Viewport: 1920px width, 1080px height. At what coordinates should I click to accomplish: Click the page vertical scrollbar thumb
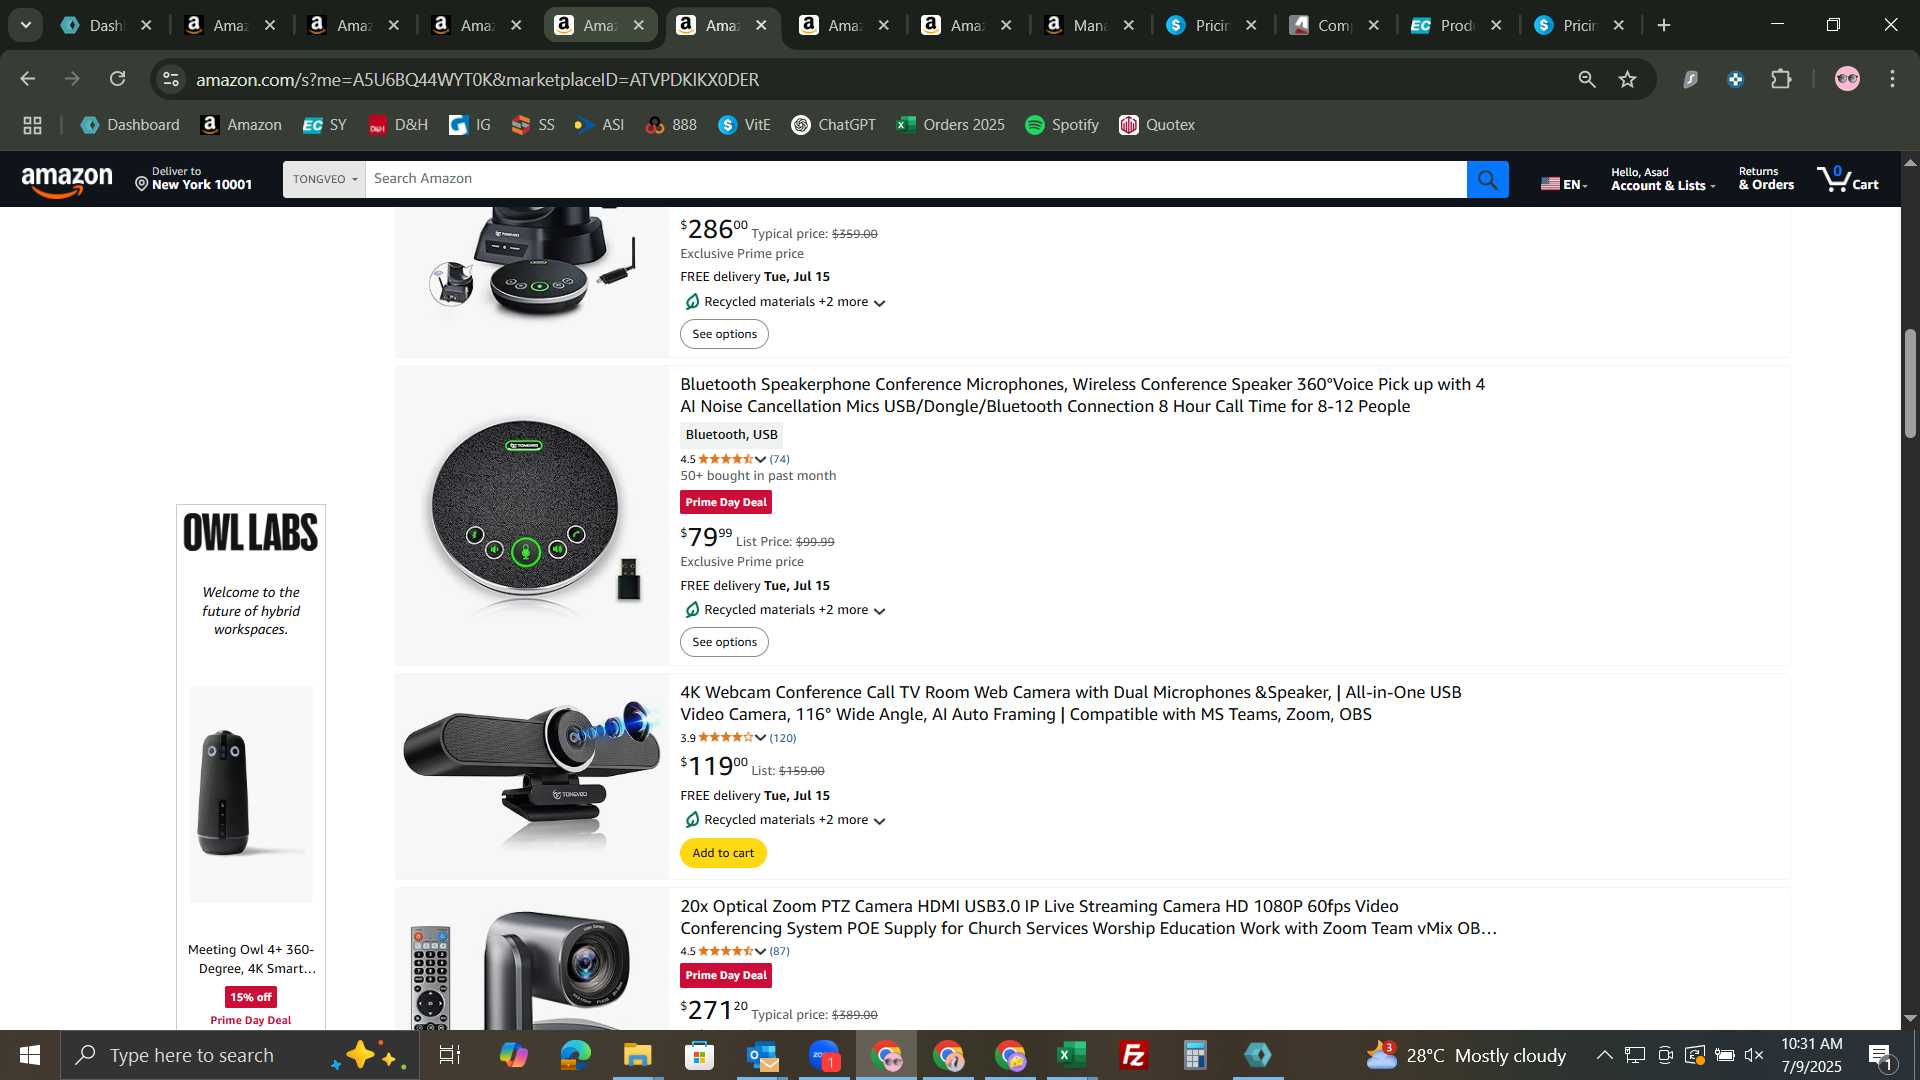(1910, 383)
